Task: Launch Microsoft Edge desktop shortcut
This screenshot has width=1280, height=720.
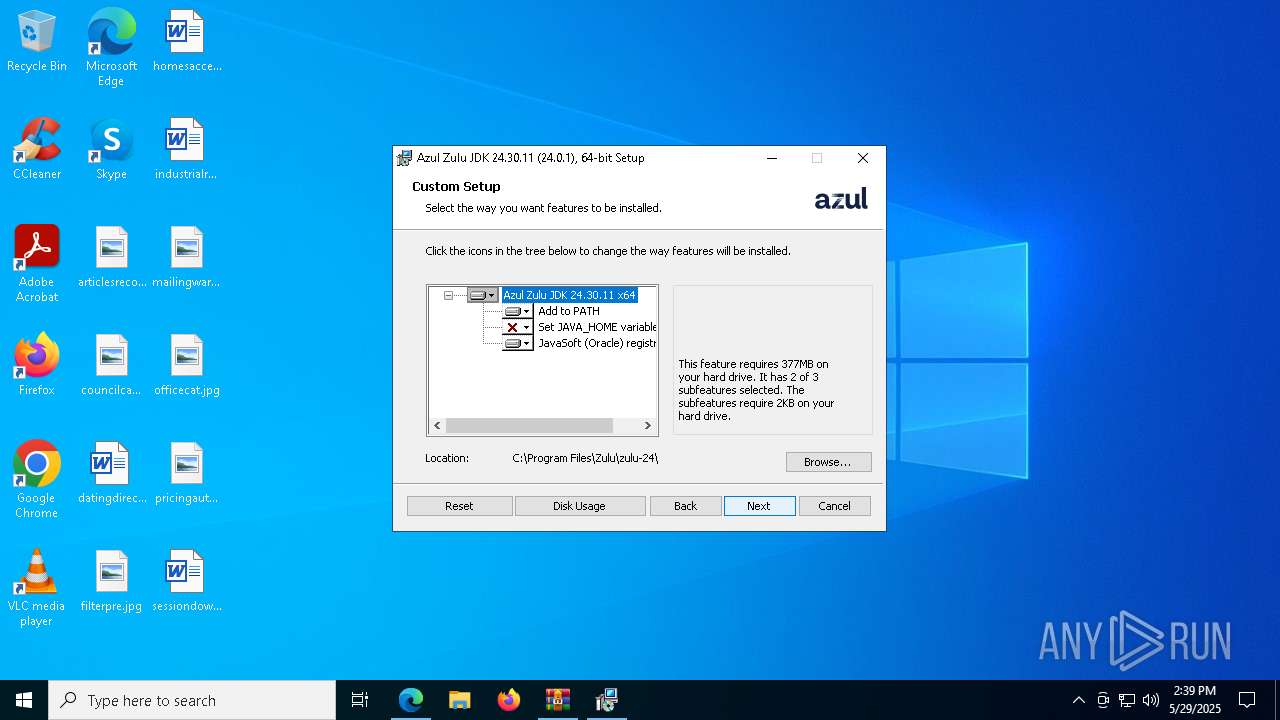Action: point(111,47)
